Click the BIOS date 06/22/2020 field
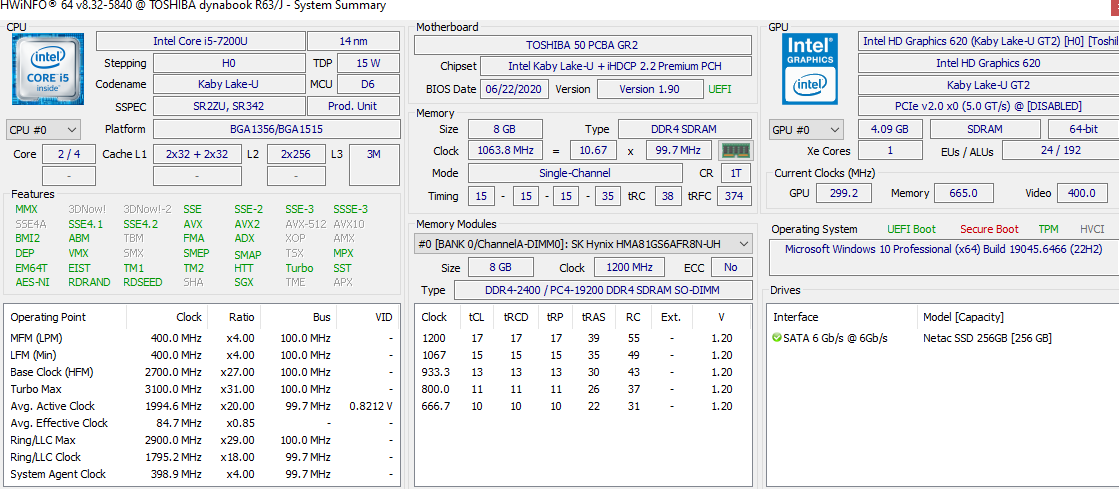Image resolution: width=1119 pixels, height=489 pixels. point(515,89)
